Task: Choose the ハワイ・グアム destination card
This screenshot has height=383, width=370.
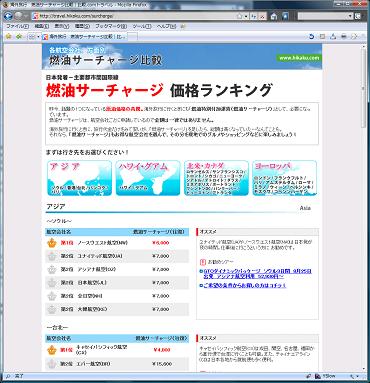Action: (x=148, y=178)
